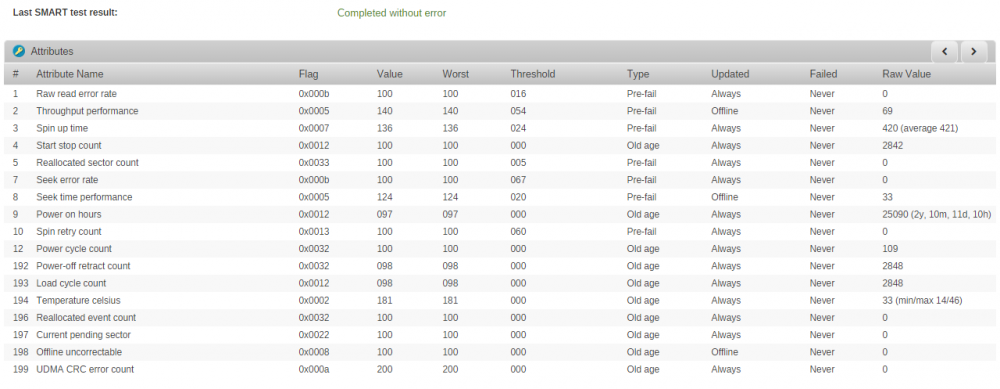Click the 'Last SMART test result:' label
Image resolution: width=1000 pixels, height=389 pixels.
[x=65, y=12]
